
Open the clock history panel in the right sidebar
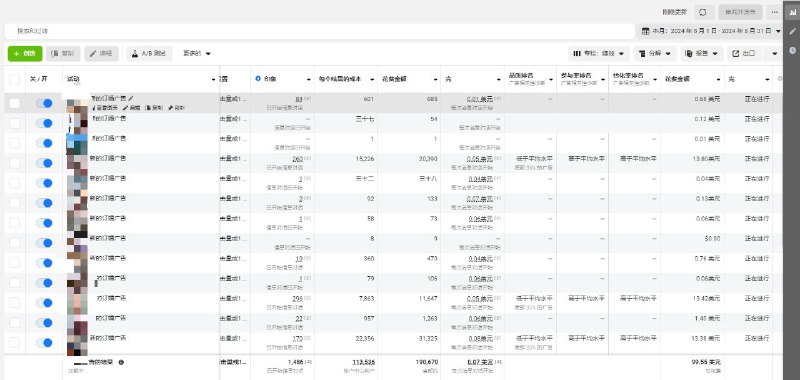tap(792, 50)
